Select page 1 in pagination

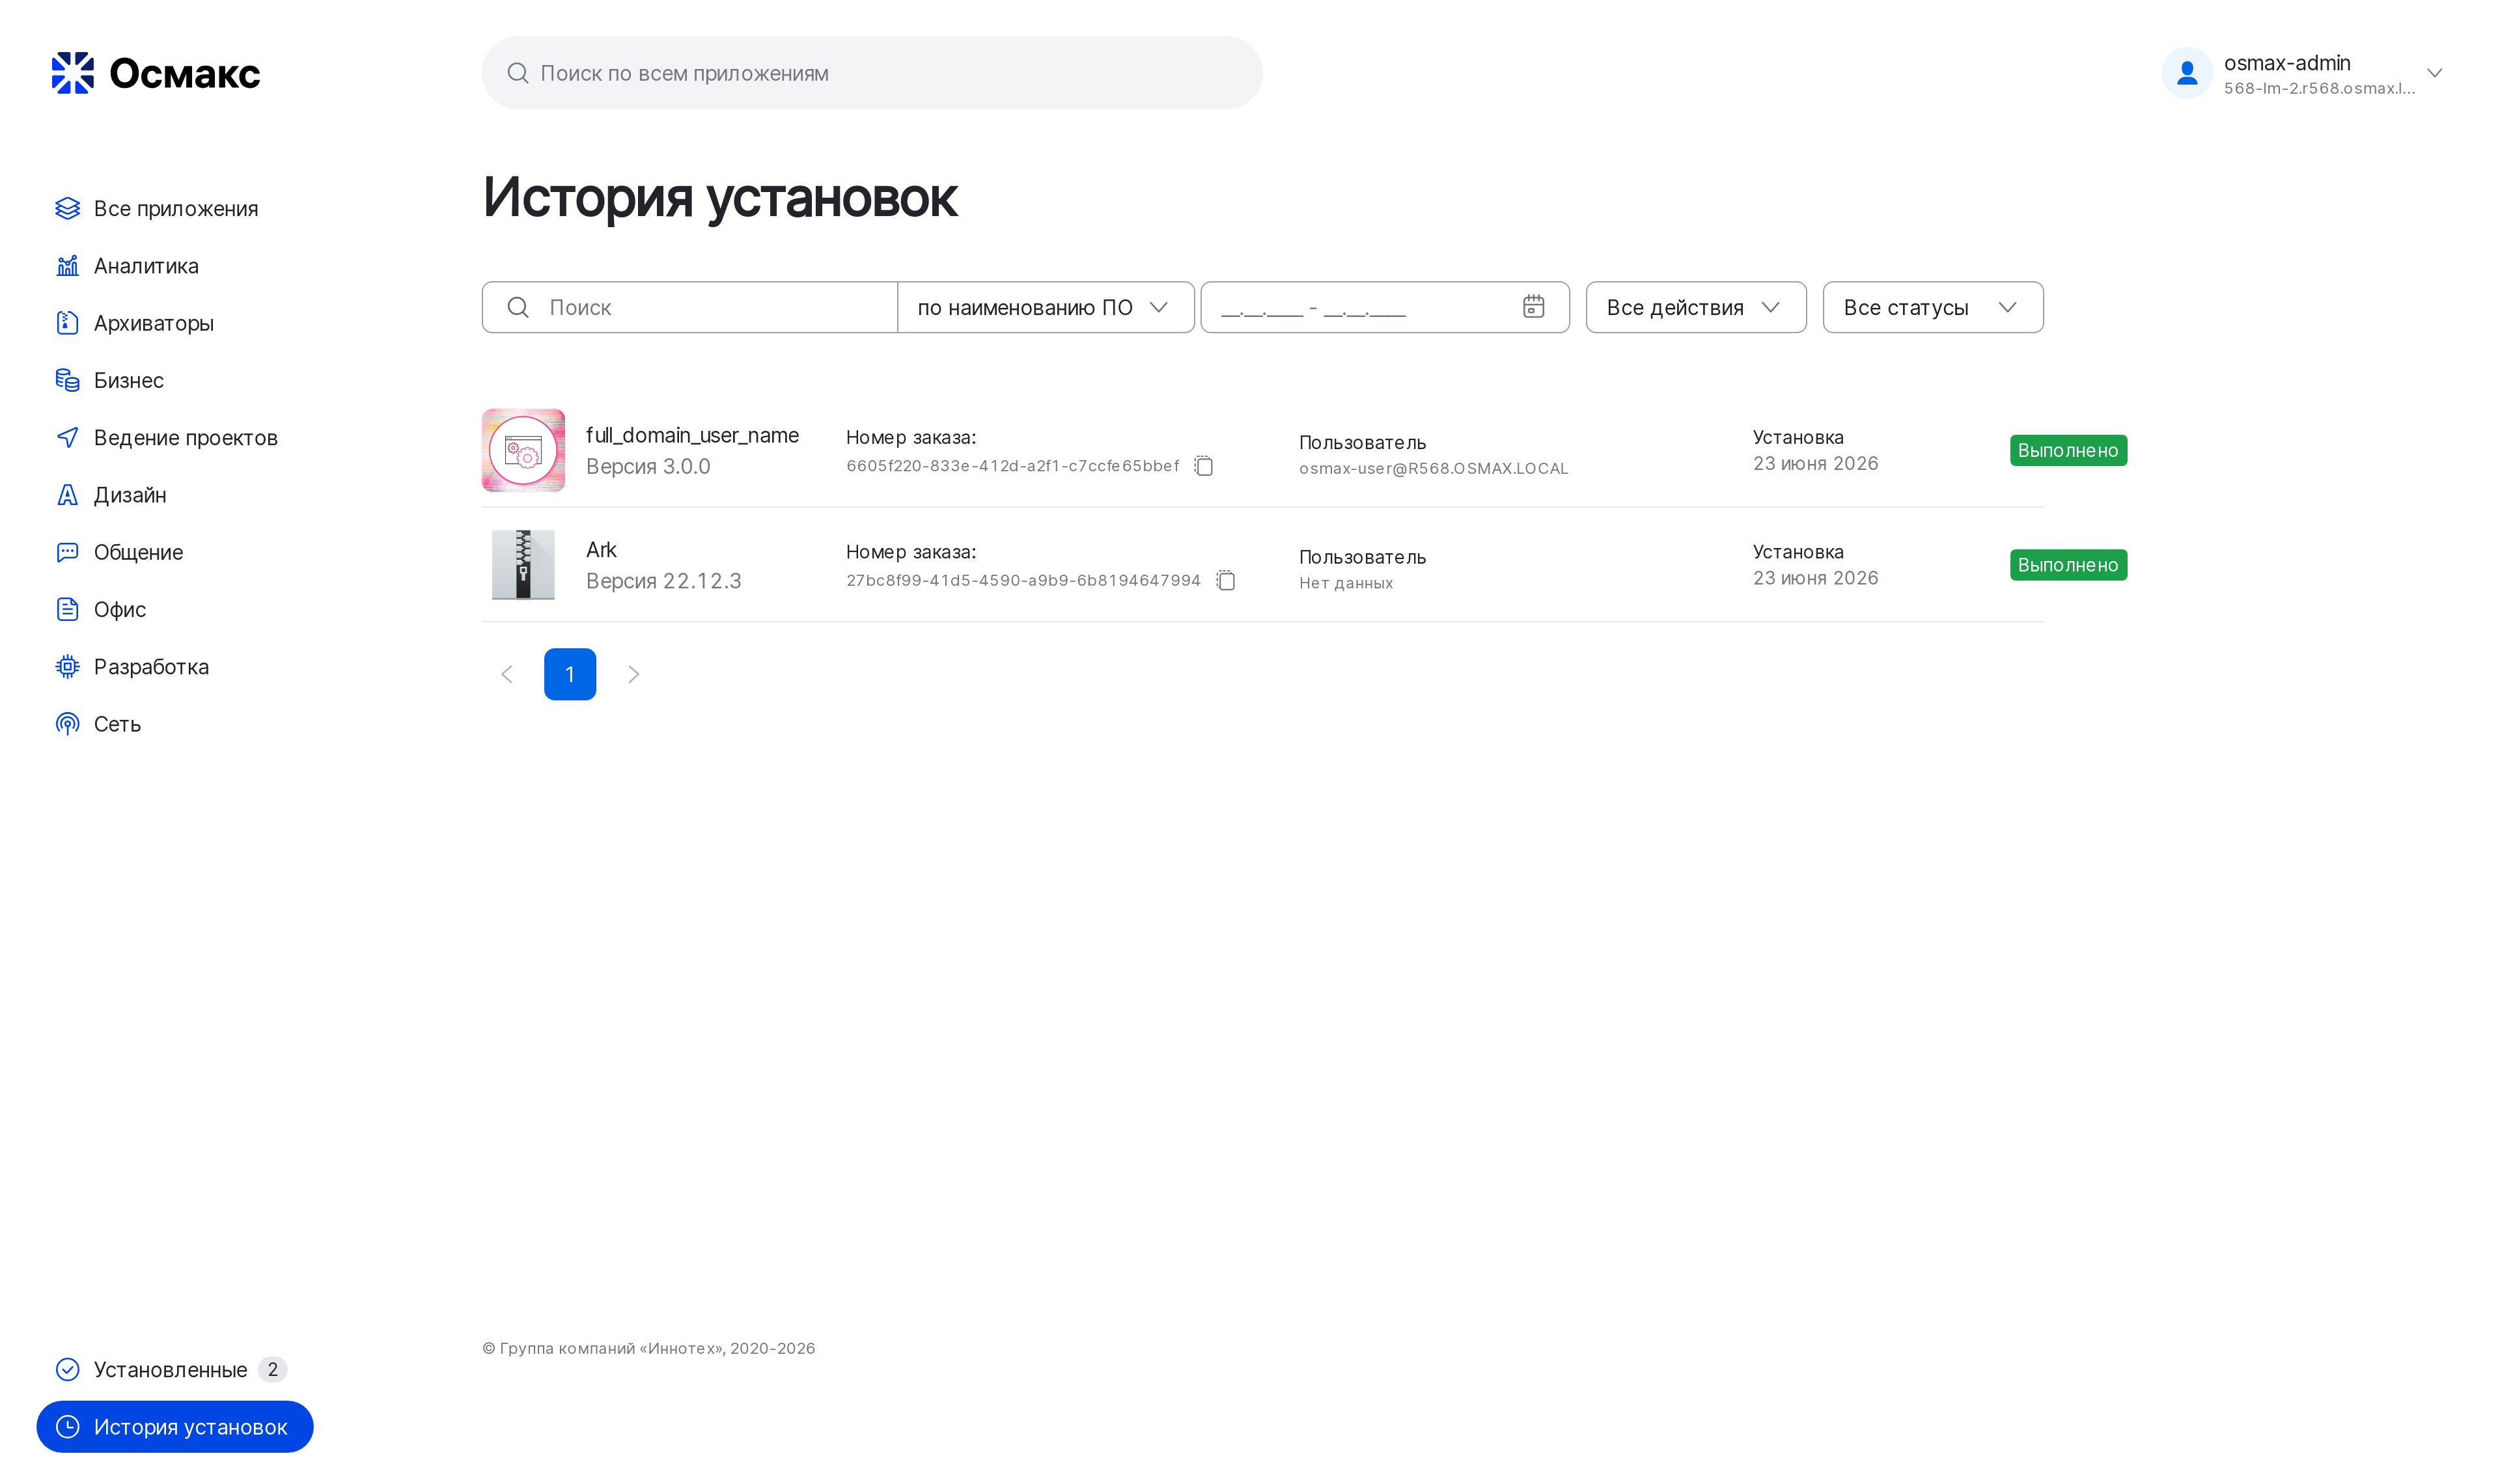pos(570,674)
